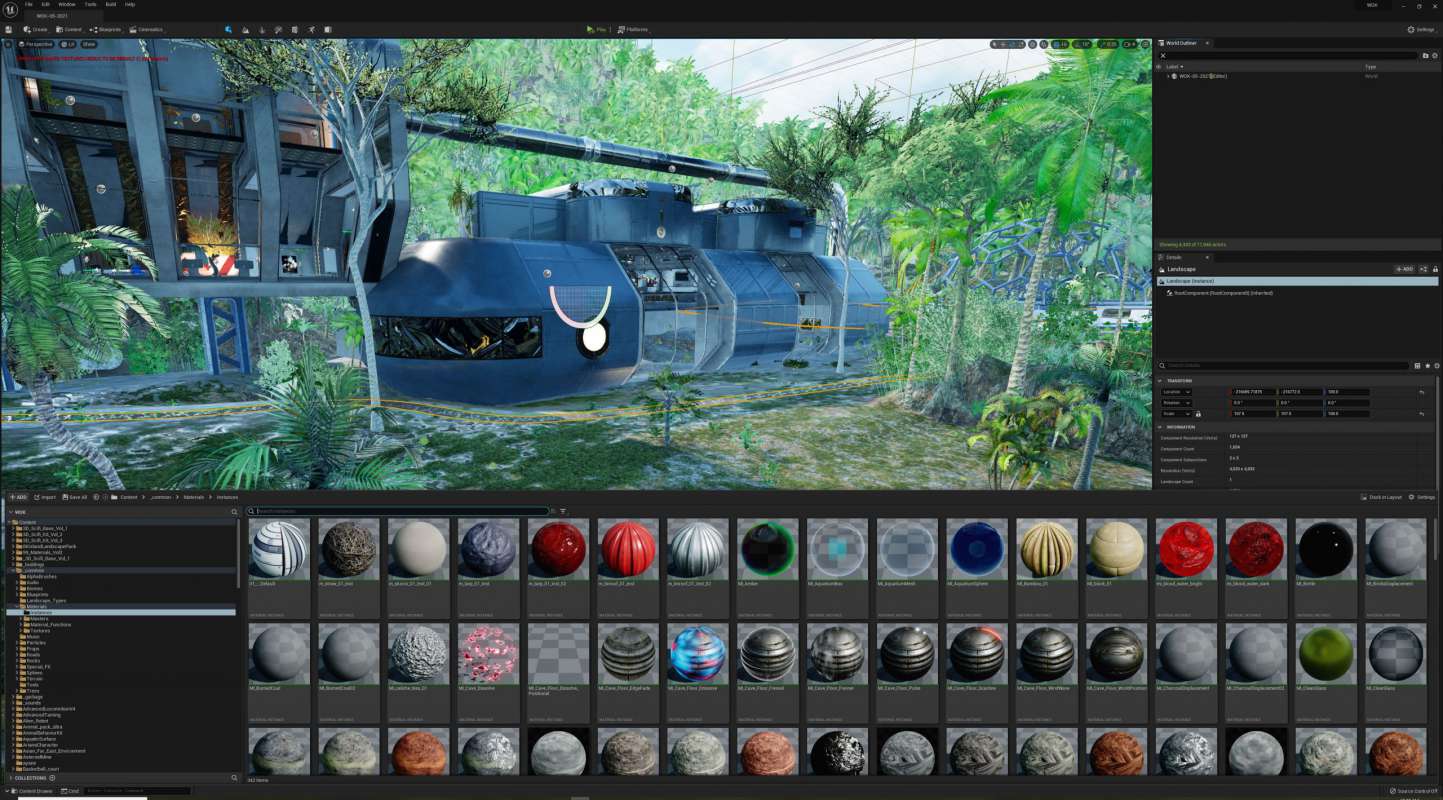Select the M_CleanGlass green material thumbnail
This screenshot has width=1443, height=800.
[1326, 654]
